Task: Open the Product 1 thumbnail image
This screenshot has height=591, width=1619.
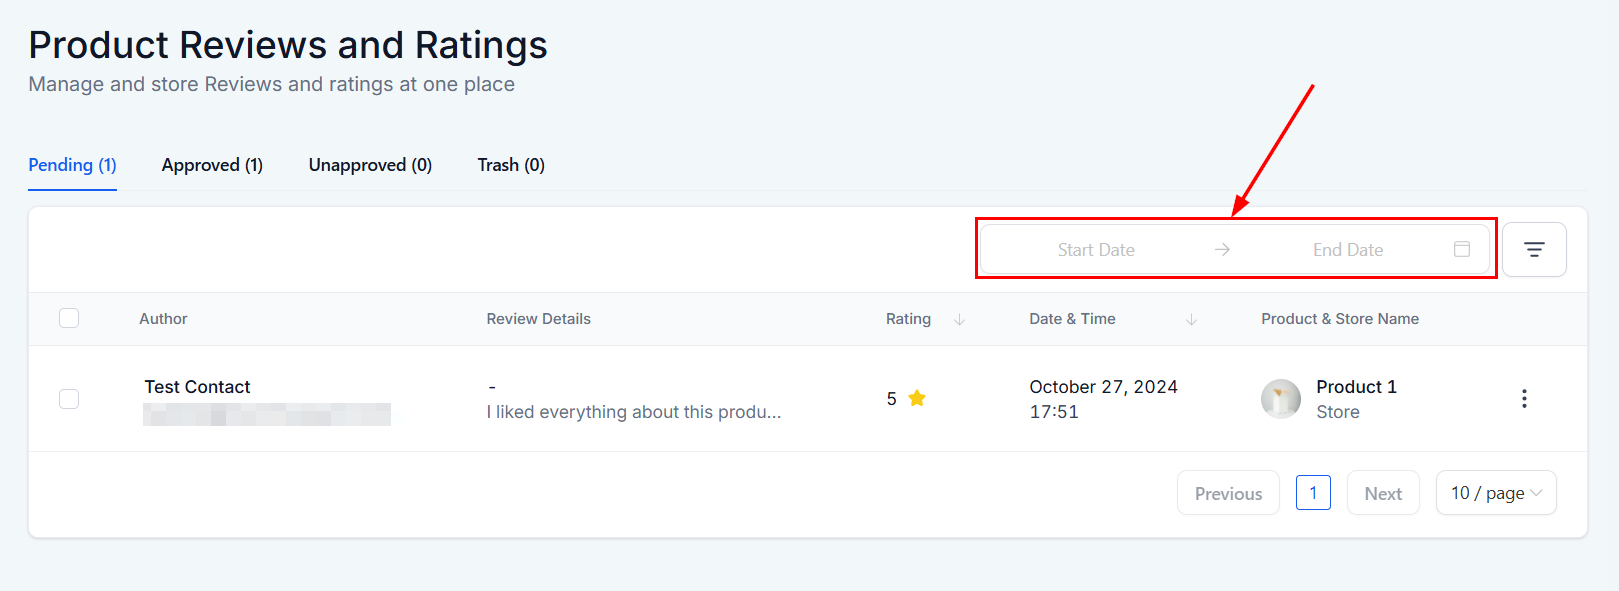Action: 1281,399
